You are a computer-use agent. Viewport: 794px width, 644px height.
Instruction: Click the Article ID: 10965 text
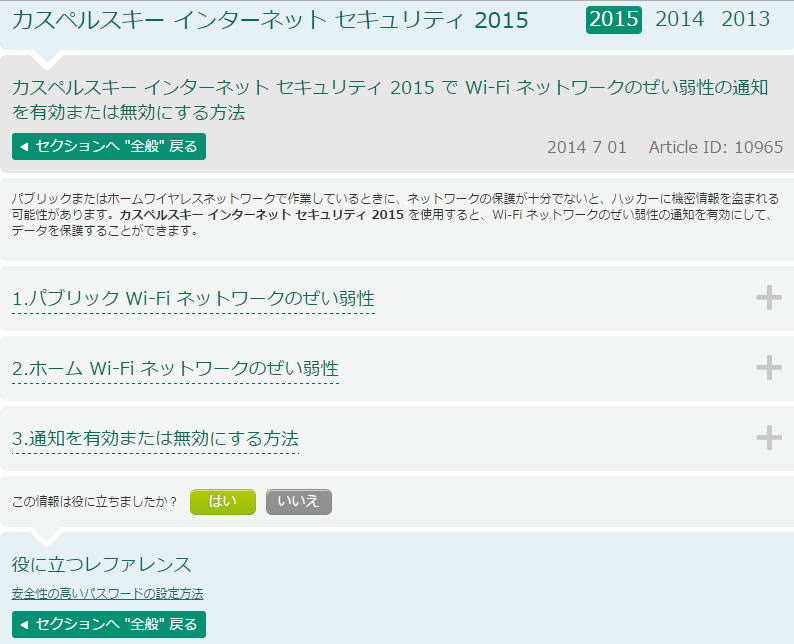pos(716,147)
